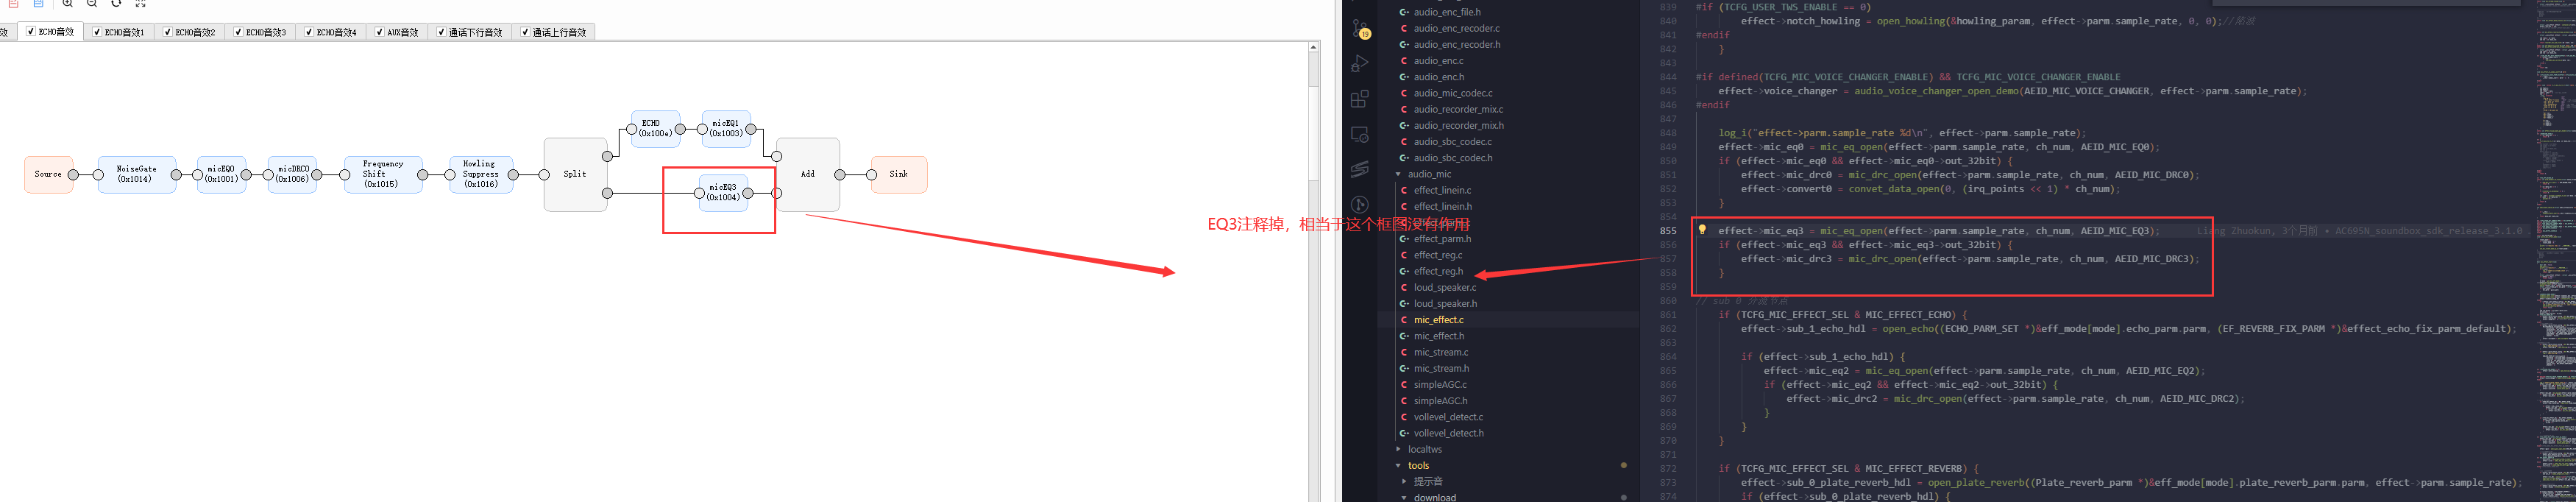Open the Extensions view in activity bar
Image resolution: width=2576 pixels, height=502 pixels.
(x=1360, y=99)
